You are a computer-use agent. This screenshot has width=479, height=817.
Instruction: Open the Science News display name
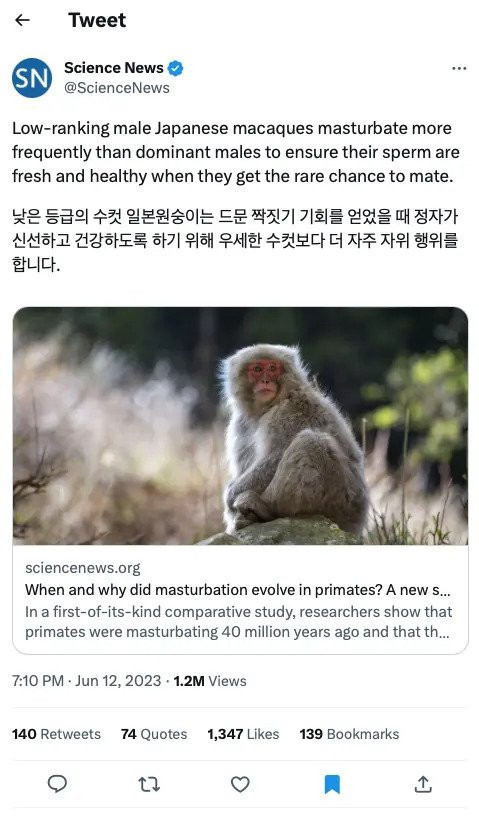[x=114, y=68]
